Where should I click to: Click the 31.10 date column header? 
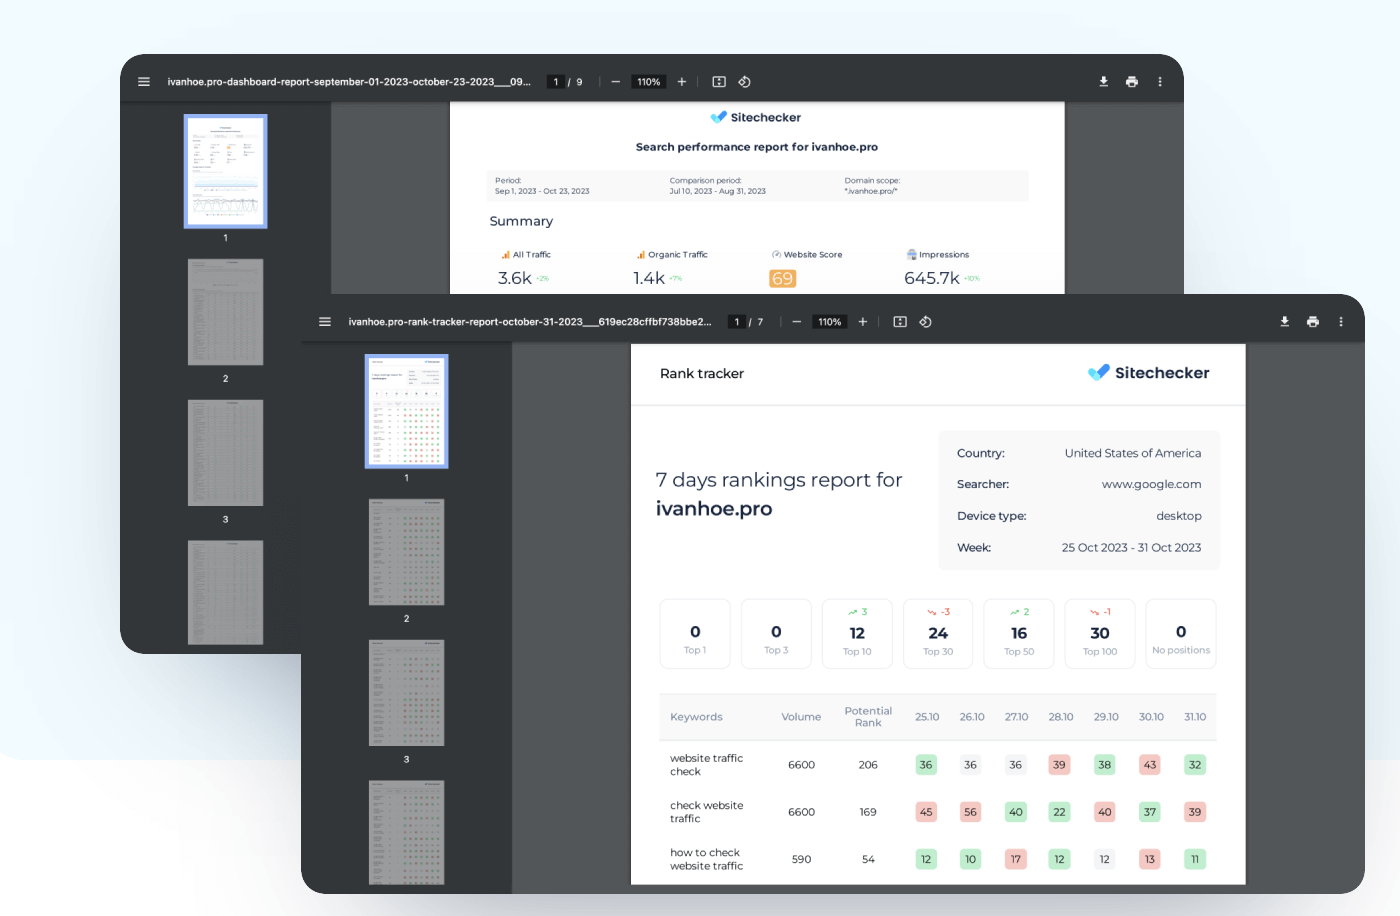pyautogui.click(x=1195, y=717)
